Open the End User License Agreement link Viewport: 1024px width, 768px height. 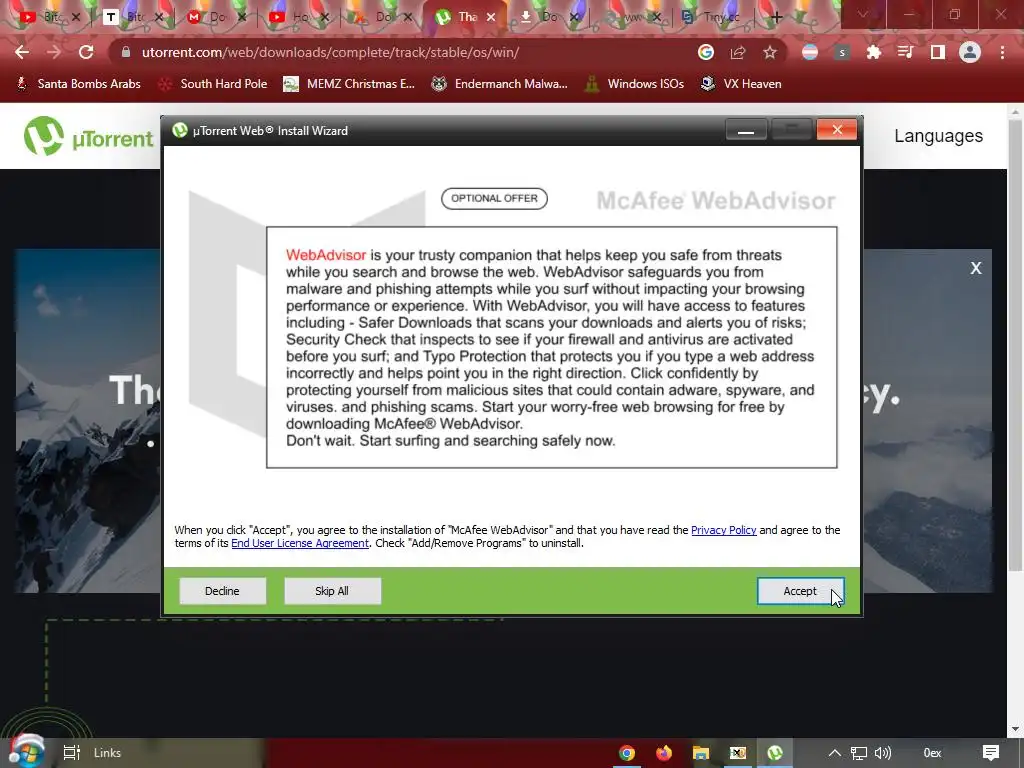tap(300, 543)
